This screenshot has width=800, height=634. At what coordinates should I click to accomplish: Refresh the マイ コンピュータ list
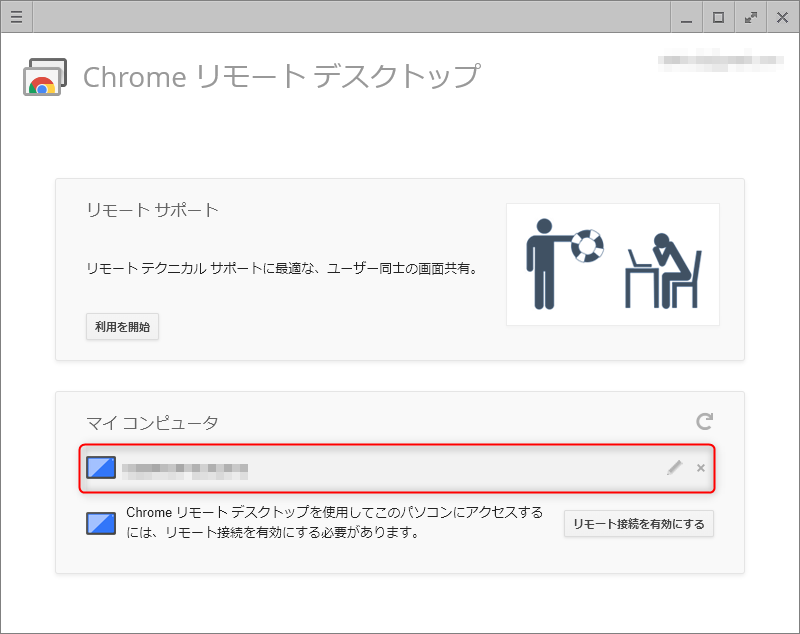tap(705, 422)
